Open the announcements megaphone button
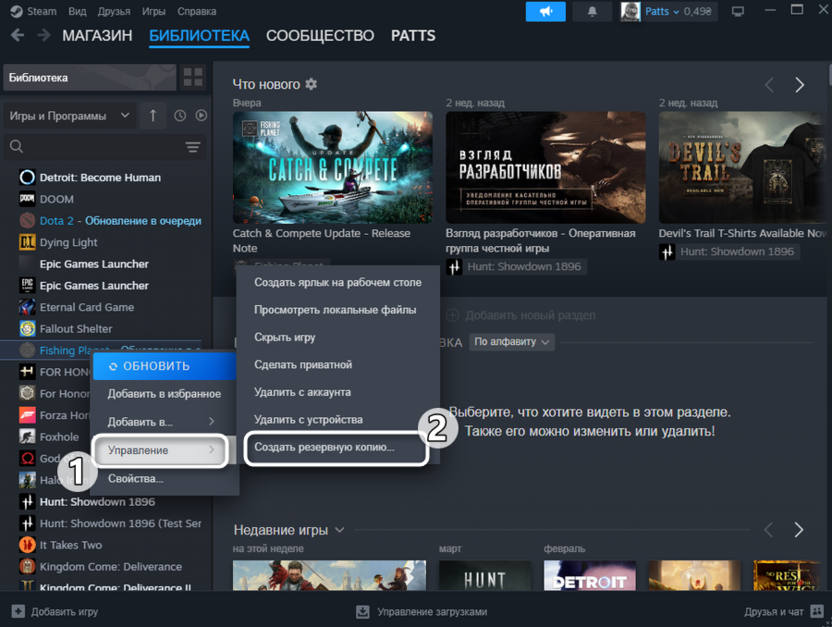 click(545, 11)
